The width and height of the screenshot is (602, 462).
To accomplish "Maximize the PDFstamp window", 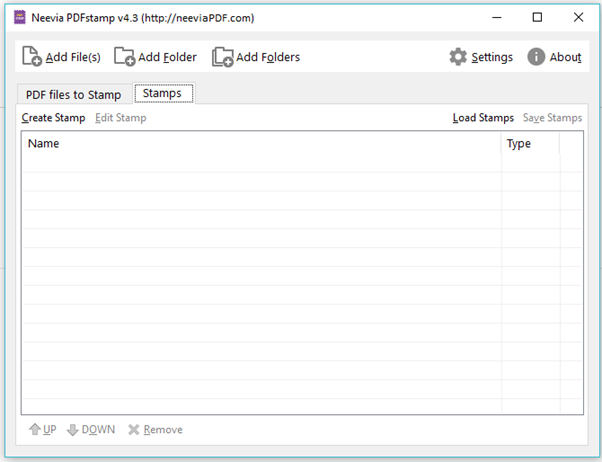I will [537, 17].
